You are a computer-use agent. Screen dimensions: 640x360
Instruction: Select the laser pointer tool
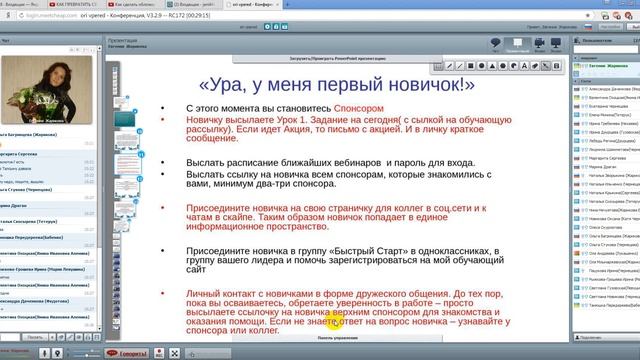point(546,66)
